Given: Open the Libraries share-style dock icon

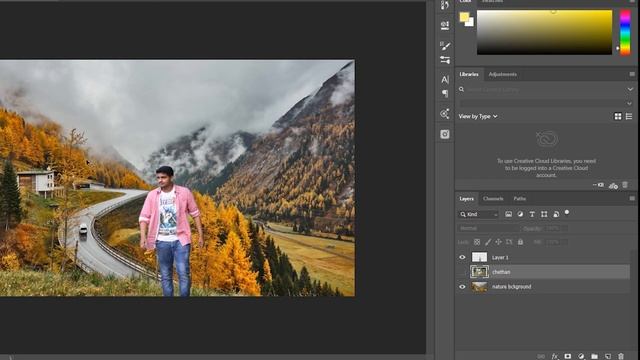Looking at the screenshot, I should pos(445,114).
